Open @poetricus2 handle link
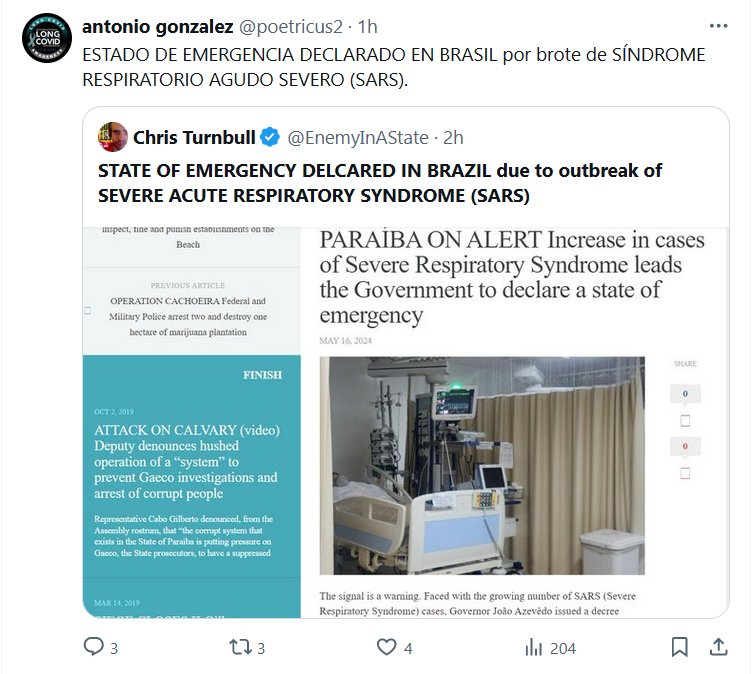Image resolution: width=756 pixels, height=674 pixels. click(291, 27)
